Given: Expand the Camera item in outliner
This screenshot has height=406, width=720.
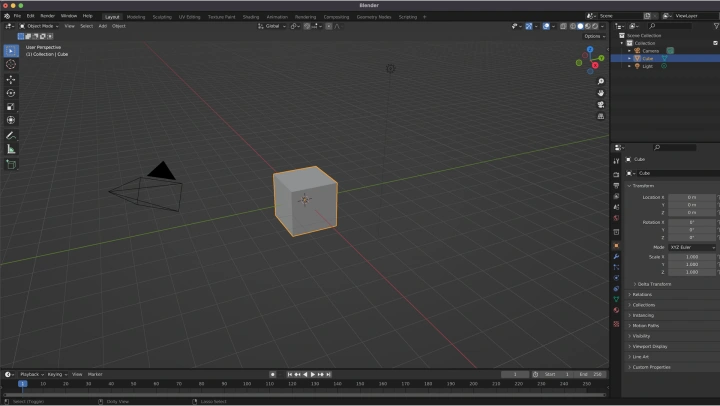Looking at the screenshot, I should pos(629,51).
